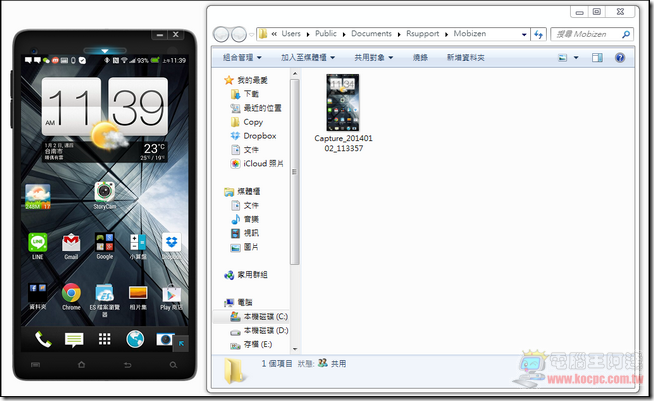Click the phone clock weather widget

point(105,120)
